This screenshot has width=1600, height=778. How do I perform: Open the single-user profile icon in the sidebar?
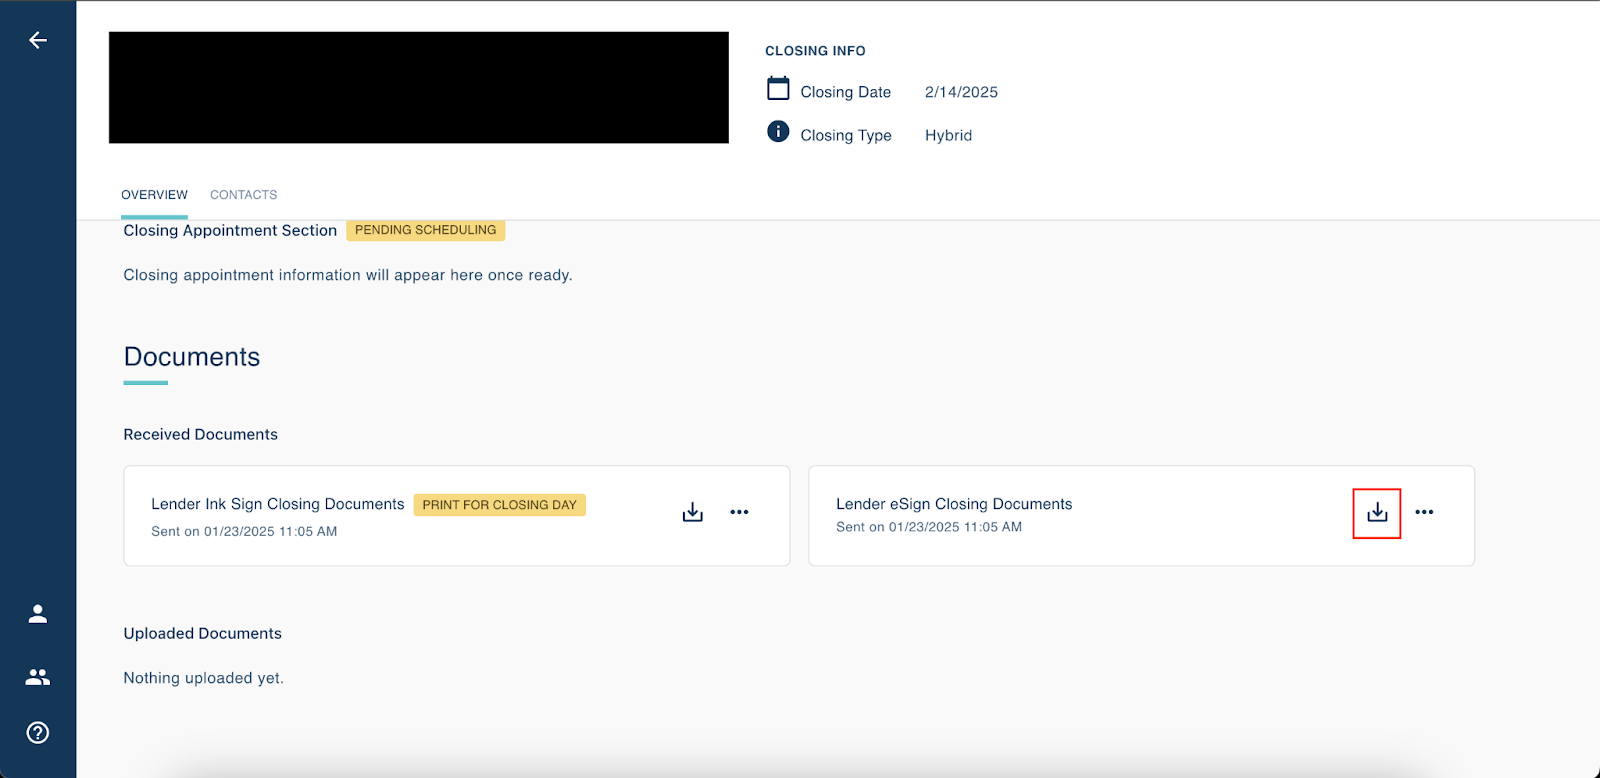tap(38, 614)
